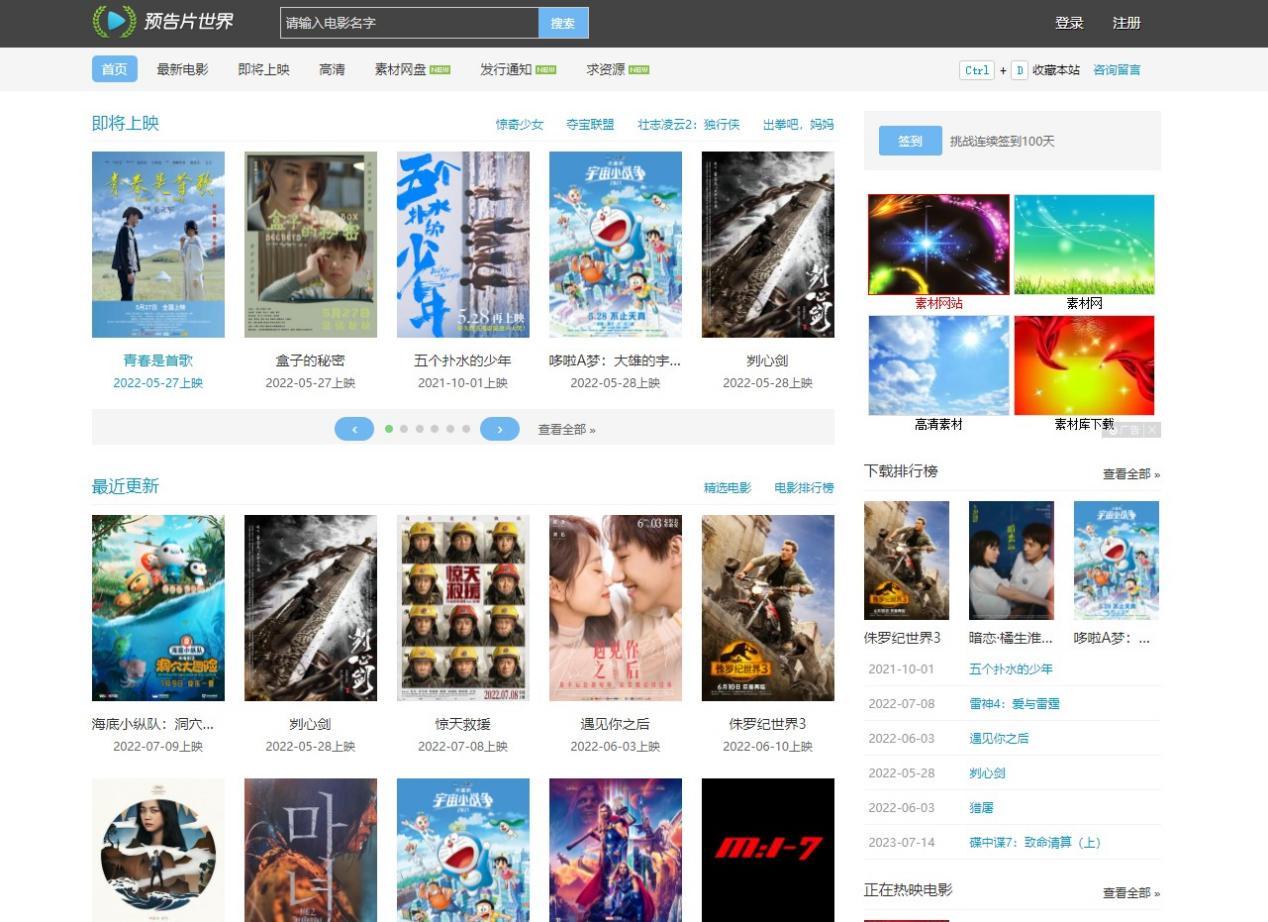Click the 海底小纵队：洞穴… title text
This screenshot has width=1268, height=922.
[x=153, y=724]
